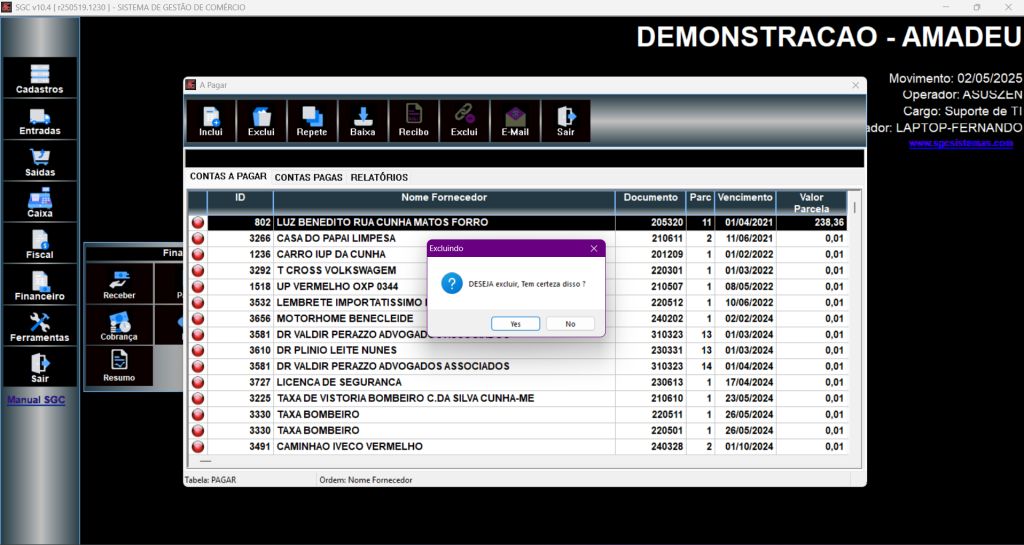Click value 238,36 in Valor Parcela

(x=827, y=223)
